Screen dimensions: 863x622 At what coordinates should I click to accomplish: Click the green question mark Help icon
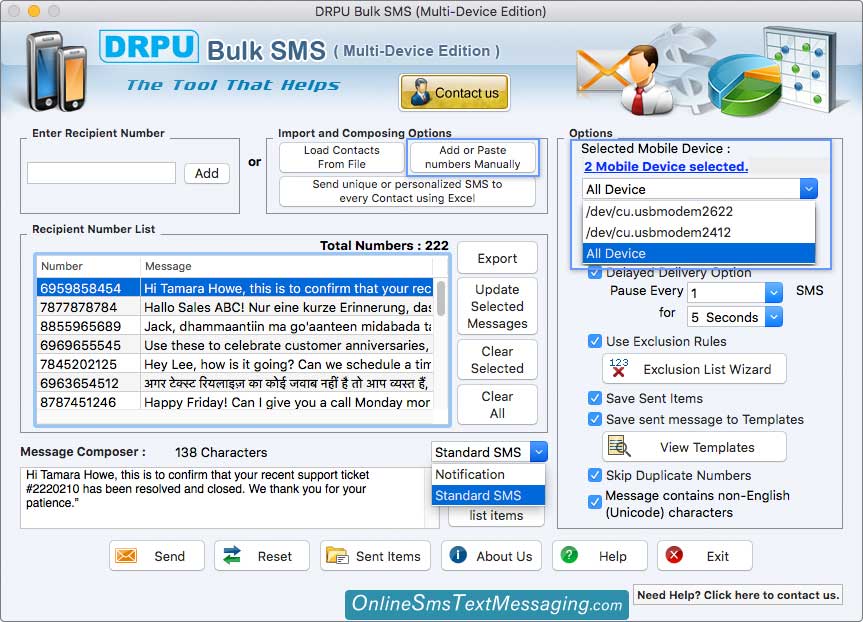(569, 555)
